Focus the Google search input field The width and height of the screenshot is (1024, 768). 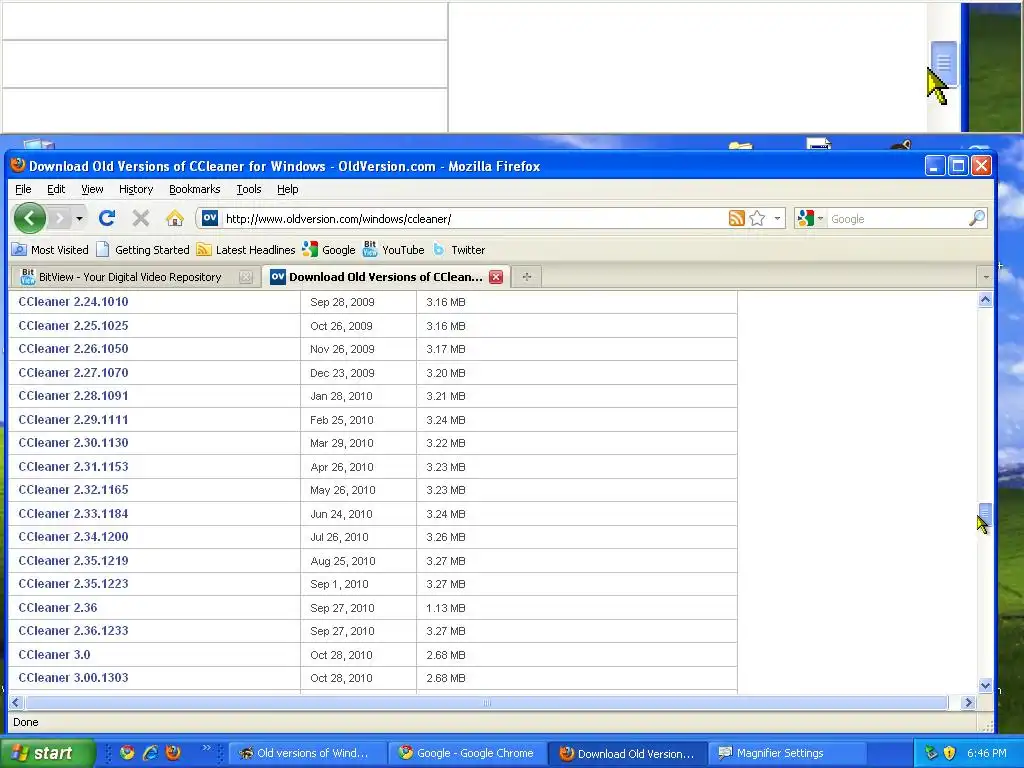[x=897, y=219]
